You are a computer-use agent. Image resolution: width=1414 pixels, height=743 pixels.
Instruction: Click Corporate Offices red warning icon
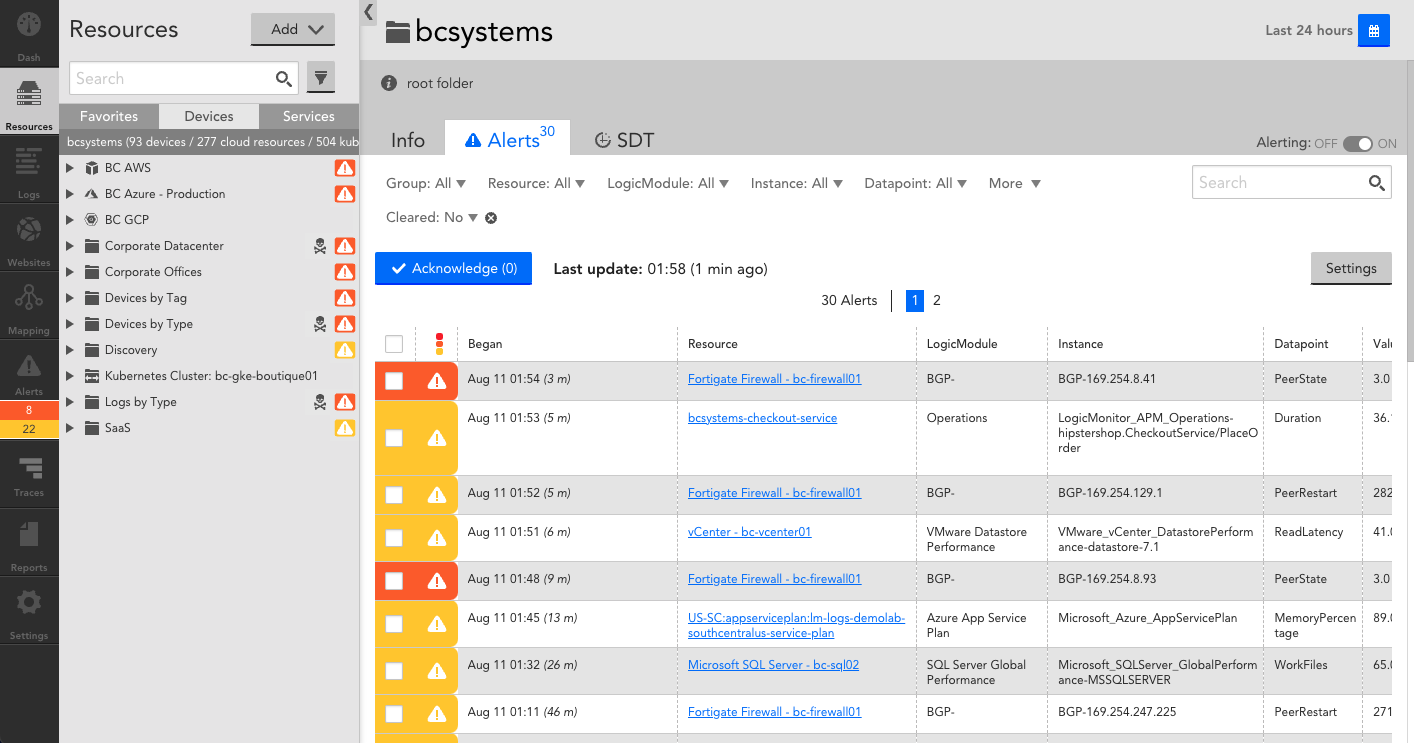click(x=345, y=272)
